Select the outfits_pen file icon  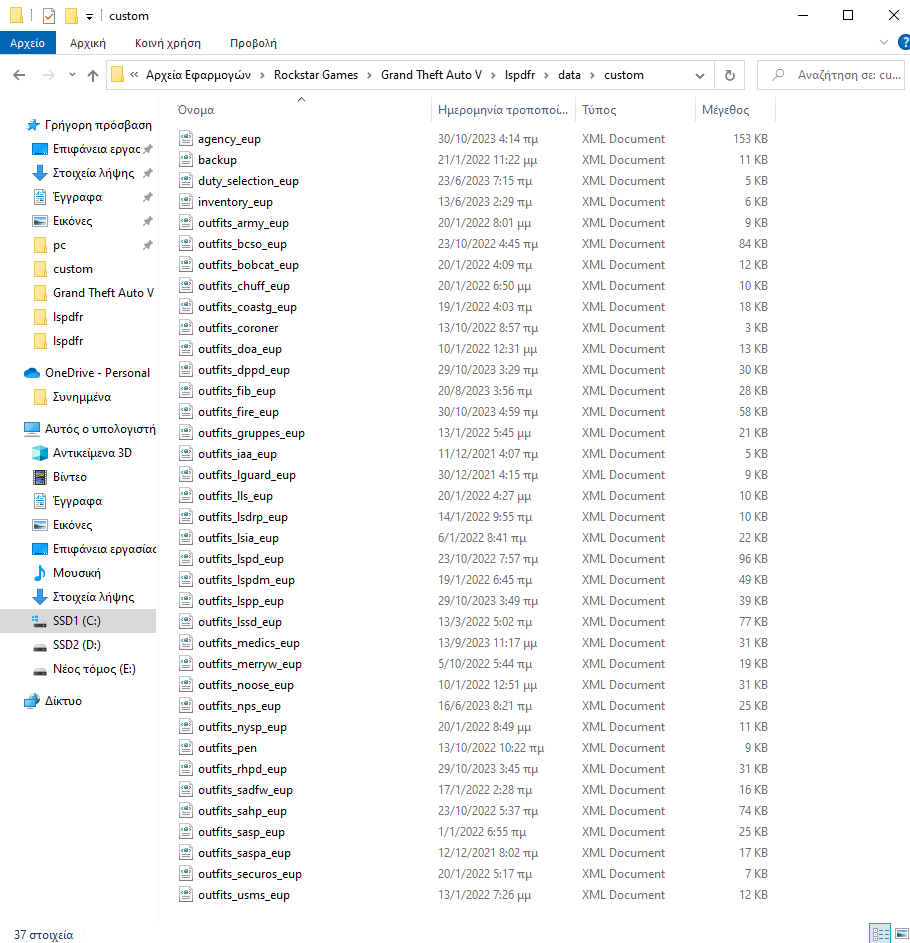(186, 748)
